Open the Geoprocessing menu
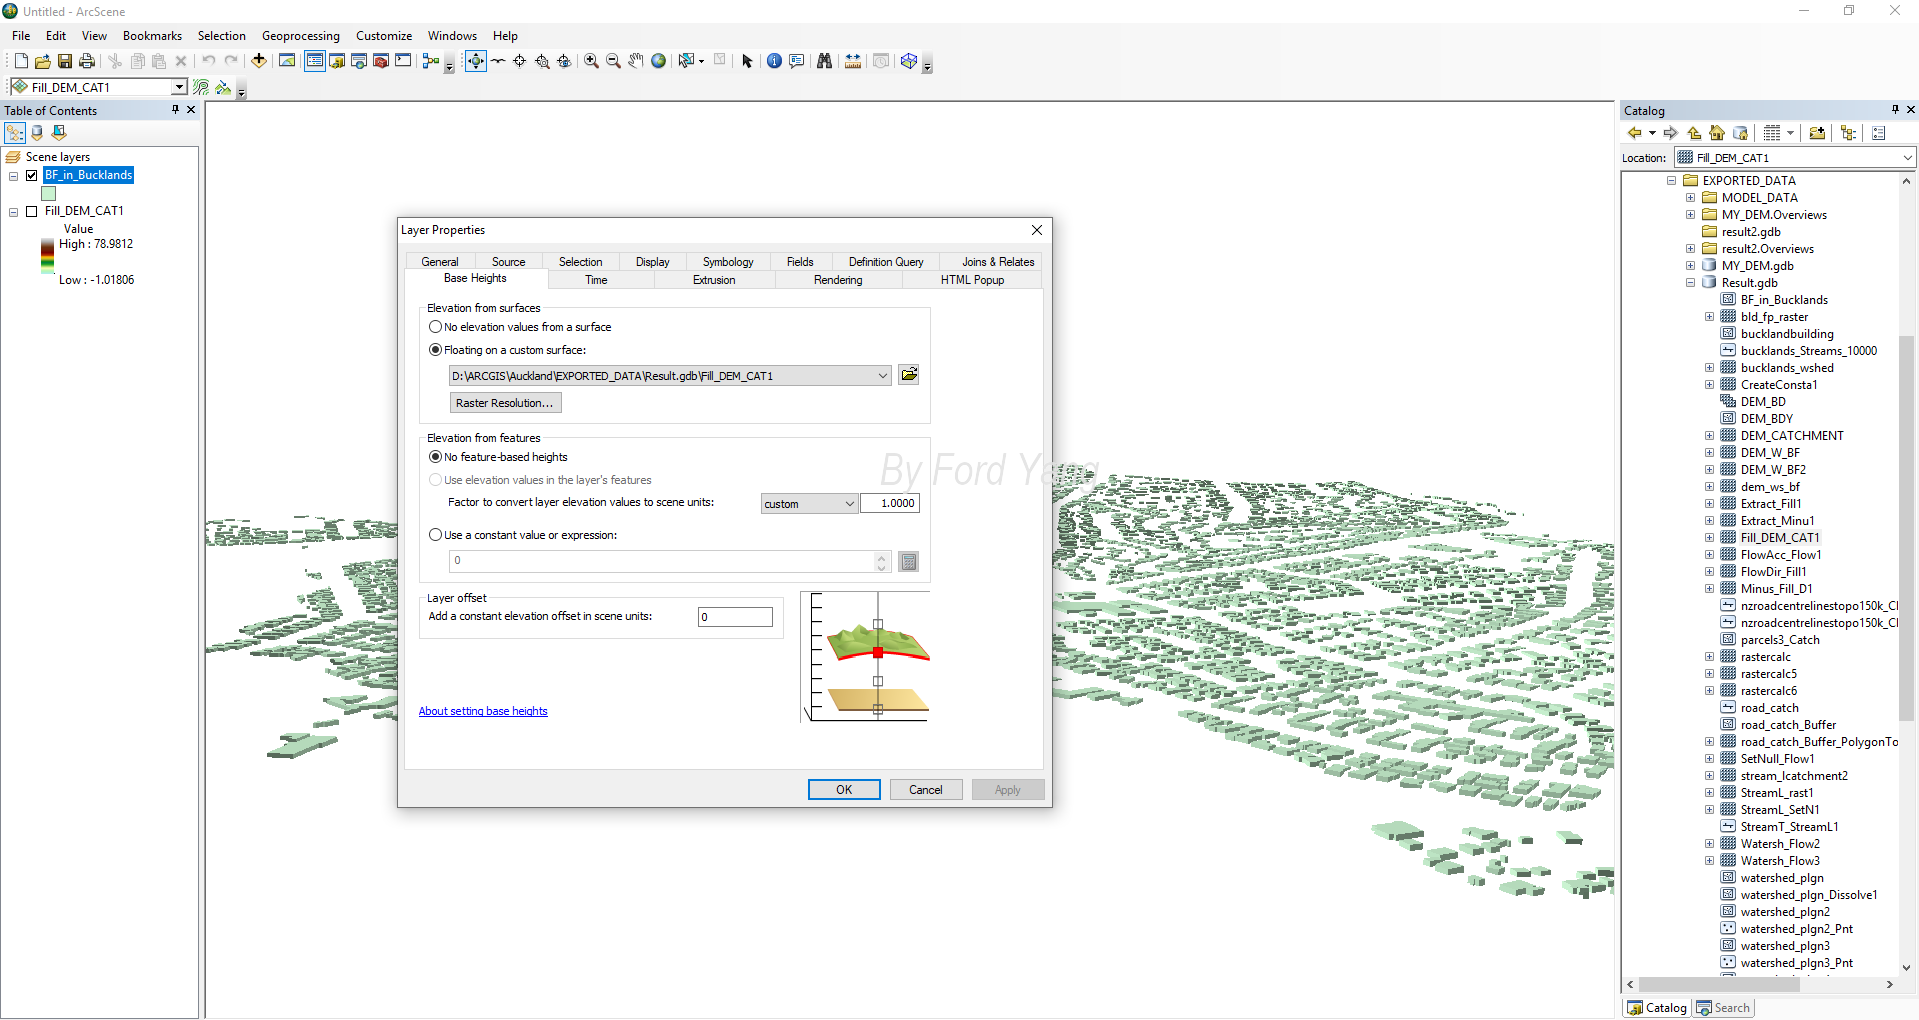1919x1020 pixels. click(300, 36)
